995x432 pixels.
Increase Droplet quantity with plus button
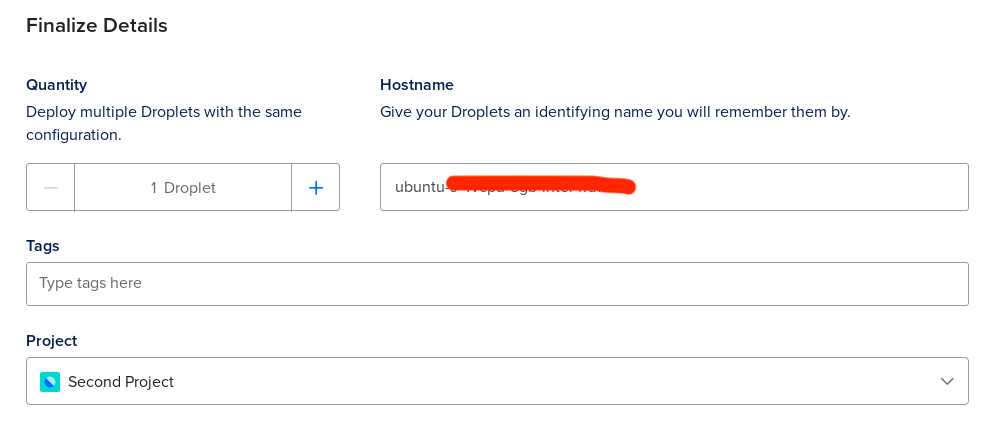point(316,187)
